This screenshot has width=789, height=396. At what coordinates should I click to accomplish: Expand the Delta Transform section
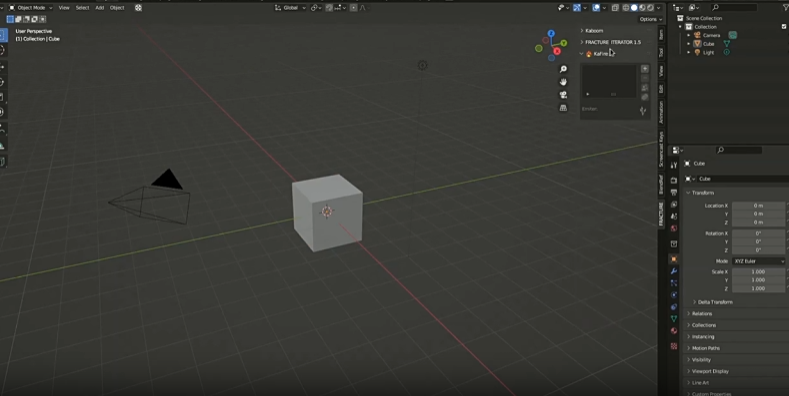click(x=715, y=302)
